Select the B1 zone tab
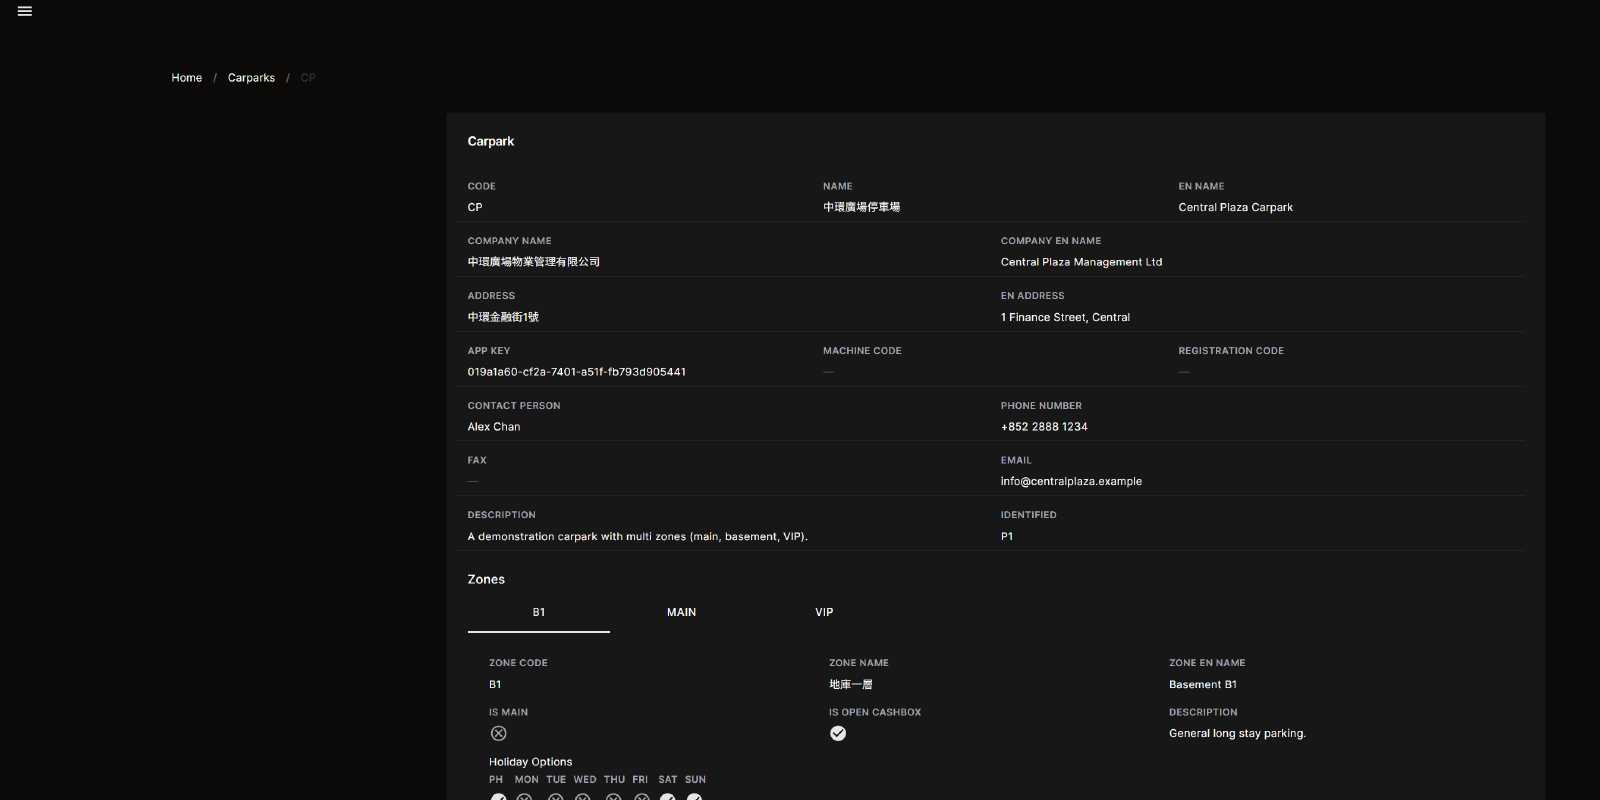The width and height of the screenshot is (1600, 800). (x=539, y=612)
